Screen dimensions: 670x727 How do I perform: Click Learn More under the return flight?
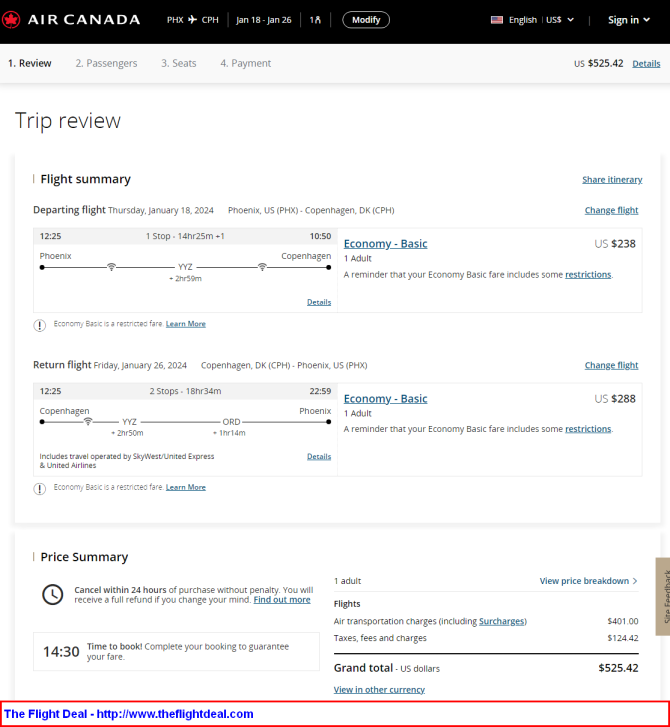click(x=185, y=487)
